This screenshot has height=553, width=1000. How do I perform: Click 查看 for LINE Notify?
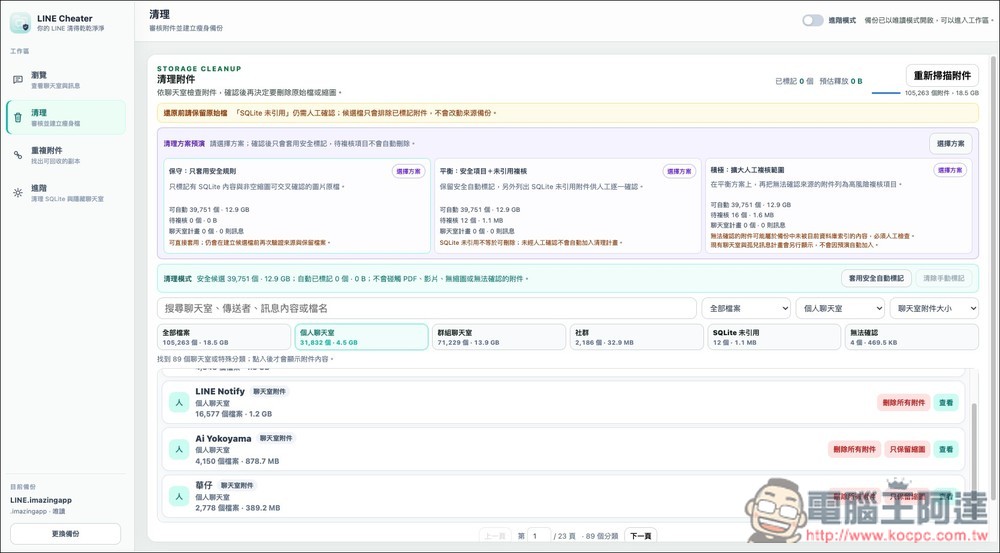pos(946,402)
